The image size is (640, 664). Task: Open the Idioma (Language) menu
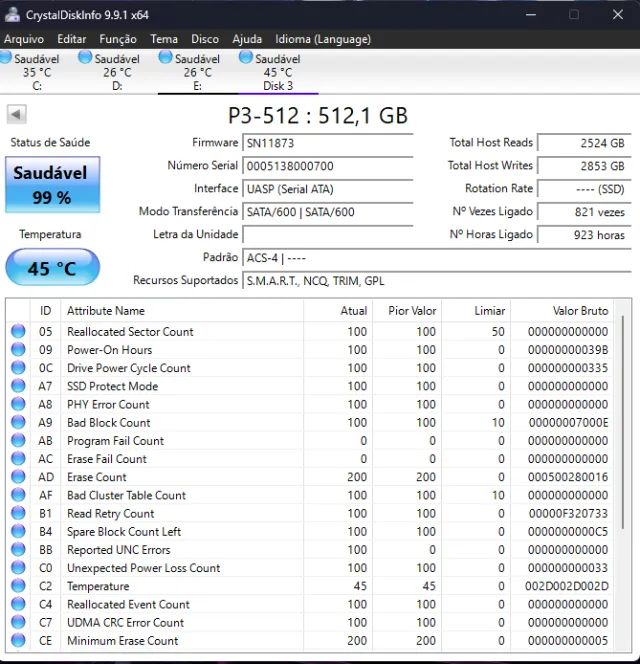click(323, 39)
